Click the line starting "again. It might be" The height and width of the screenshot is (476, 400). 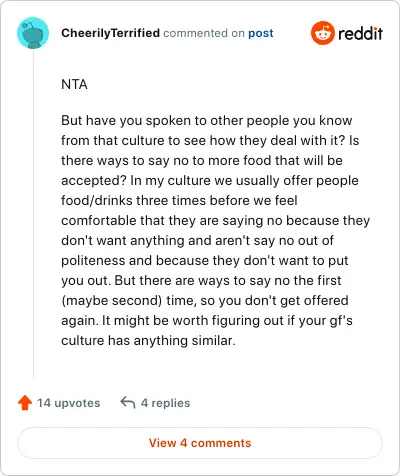tap(207, 320)
